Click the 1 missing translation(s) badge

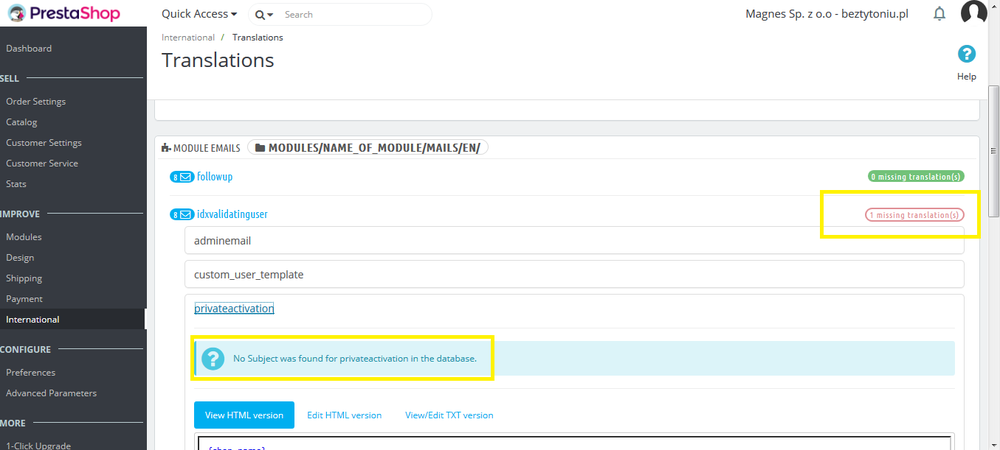(x=915, y=215)
